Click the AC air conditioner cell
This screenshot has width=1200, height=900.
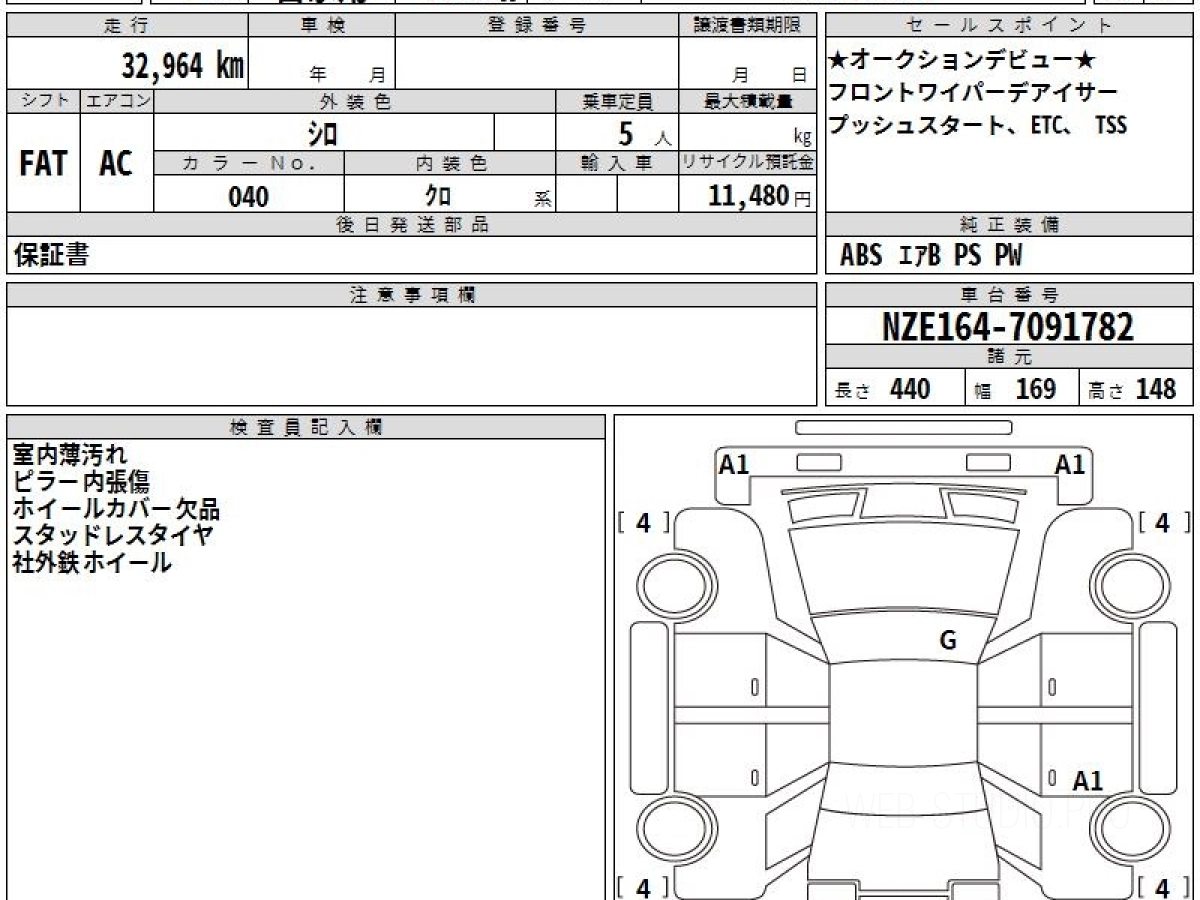tap(117, 164)
